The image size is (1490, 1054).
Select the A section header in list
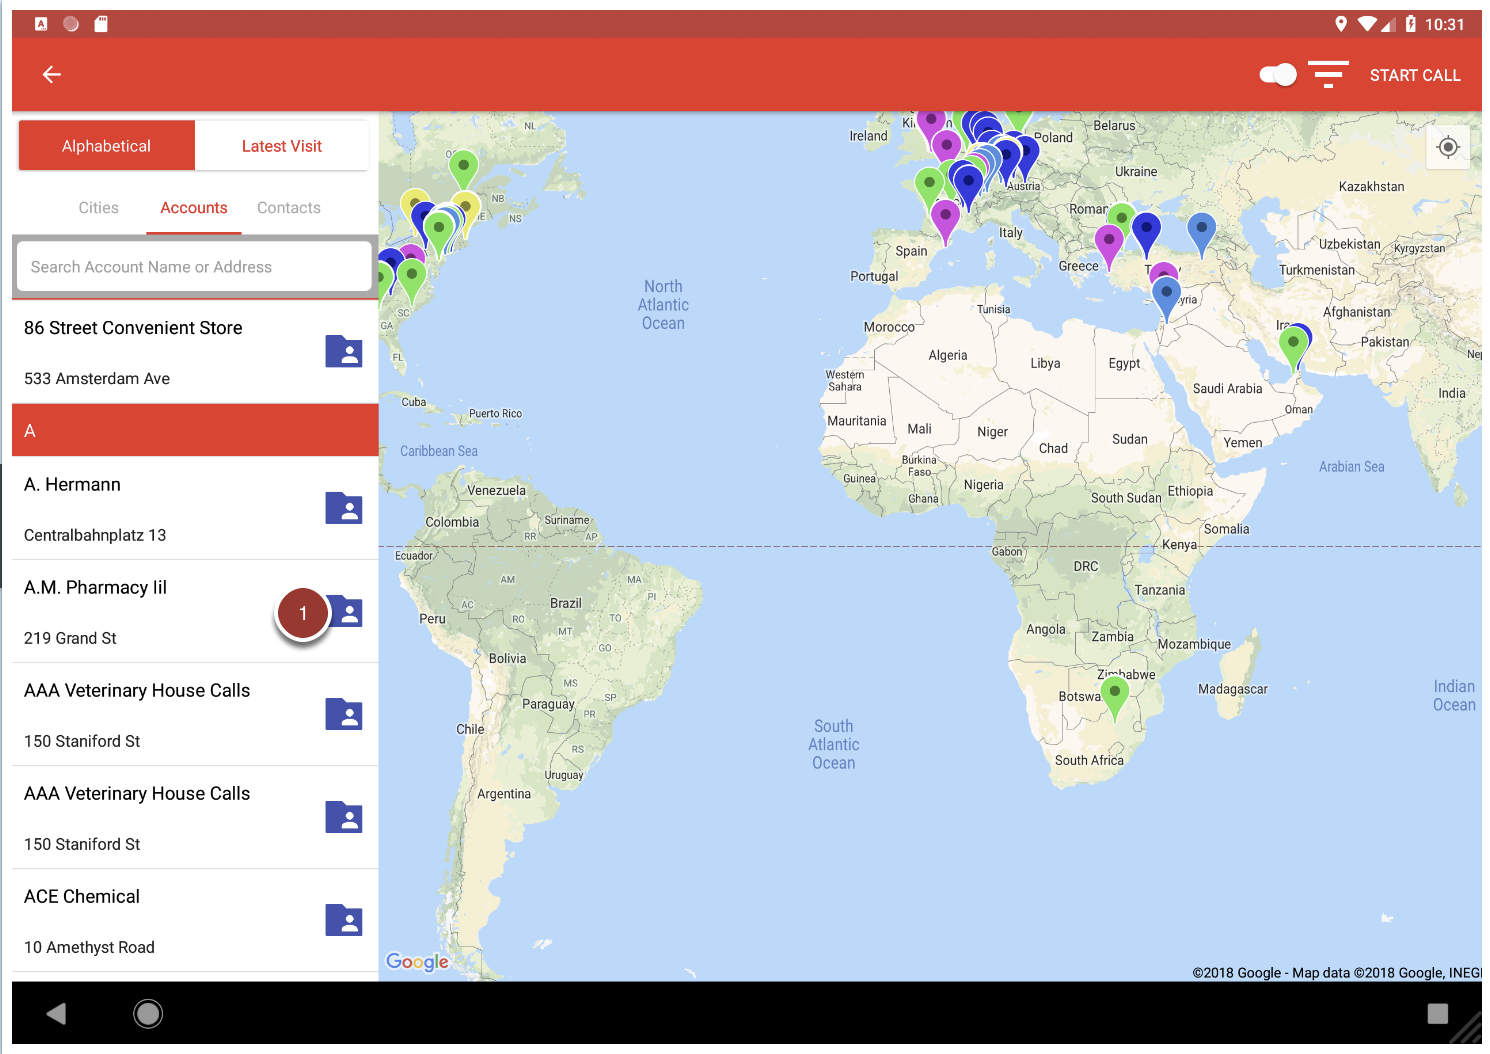[195, 431]
